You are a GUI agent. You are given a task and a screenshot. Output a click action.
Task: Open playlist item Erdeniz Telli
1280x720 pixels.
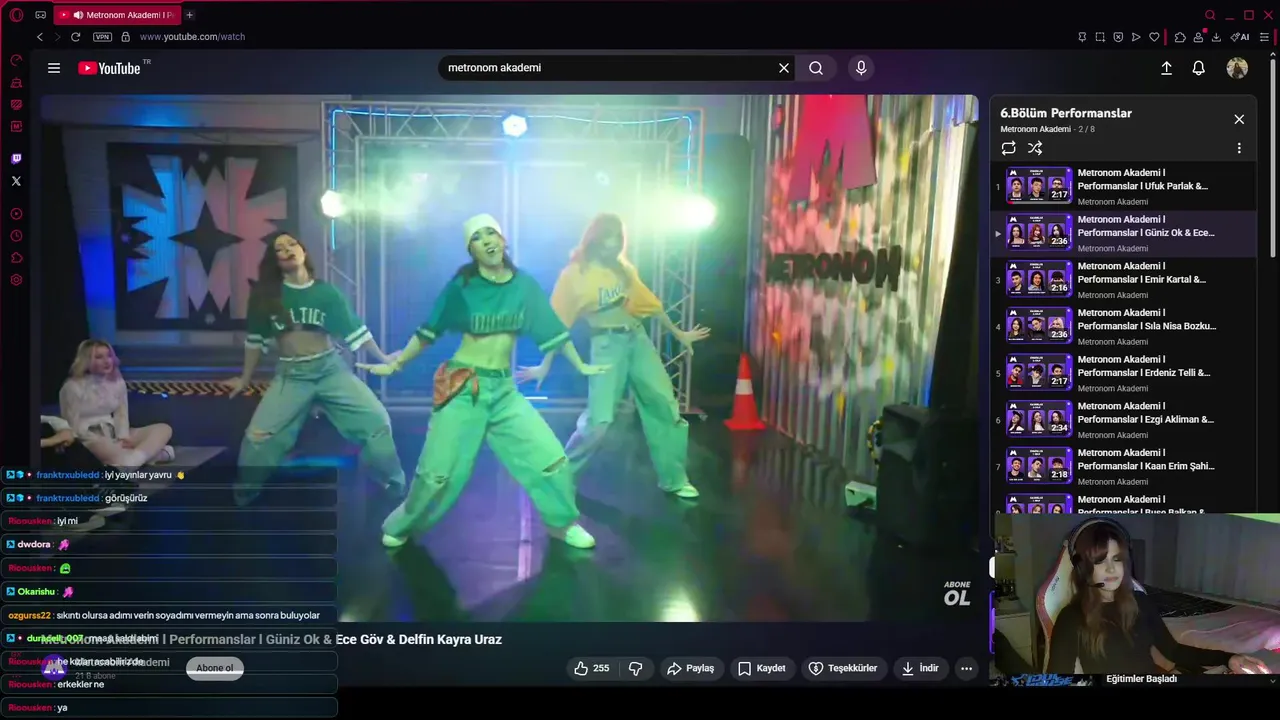pyautogui.click(x=1123, y=373)
